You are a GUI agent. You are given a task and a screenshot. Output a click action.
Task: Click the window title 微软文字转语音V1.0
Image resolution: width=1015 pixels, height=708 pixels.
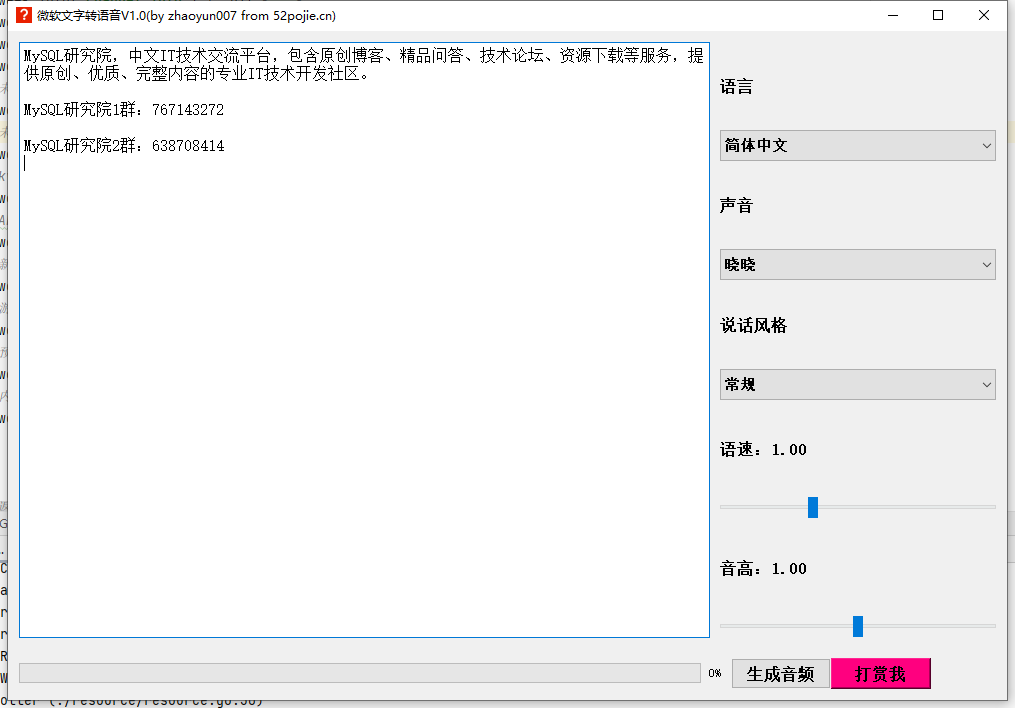(x=186, y=16)
